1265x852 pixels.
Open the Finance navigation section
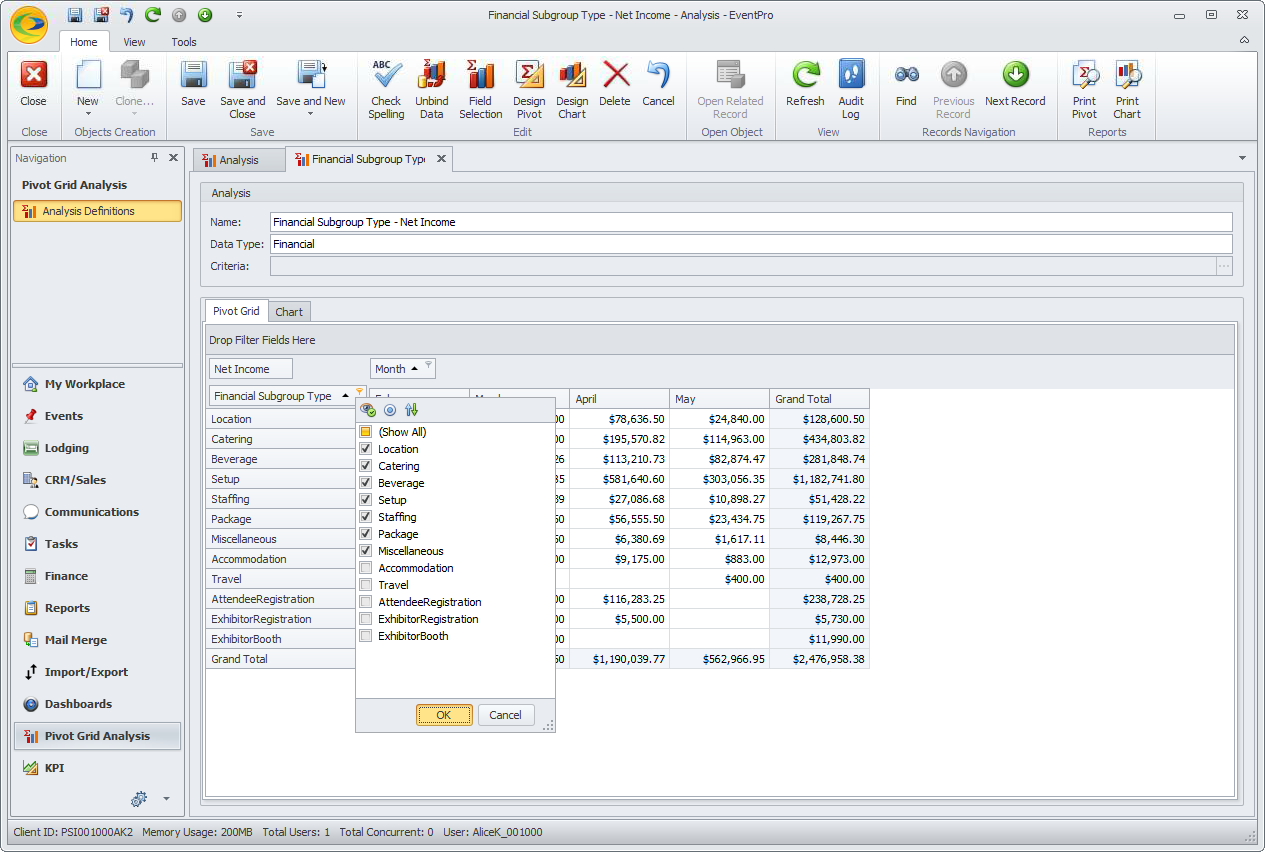click(97, 576)
